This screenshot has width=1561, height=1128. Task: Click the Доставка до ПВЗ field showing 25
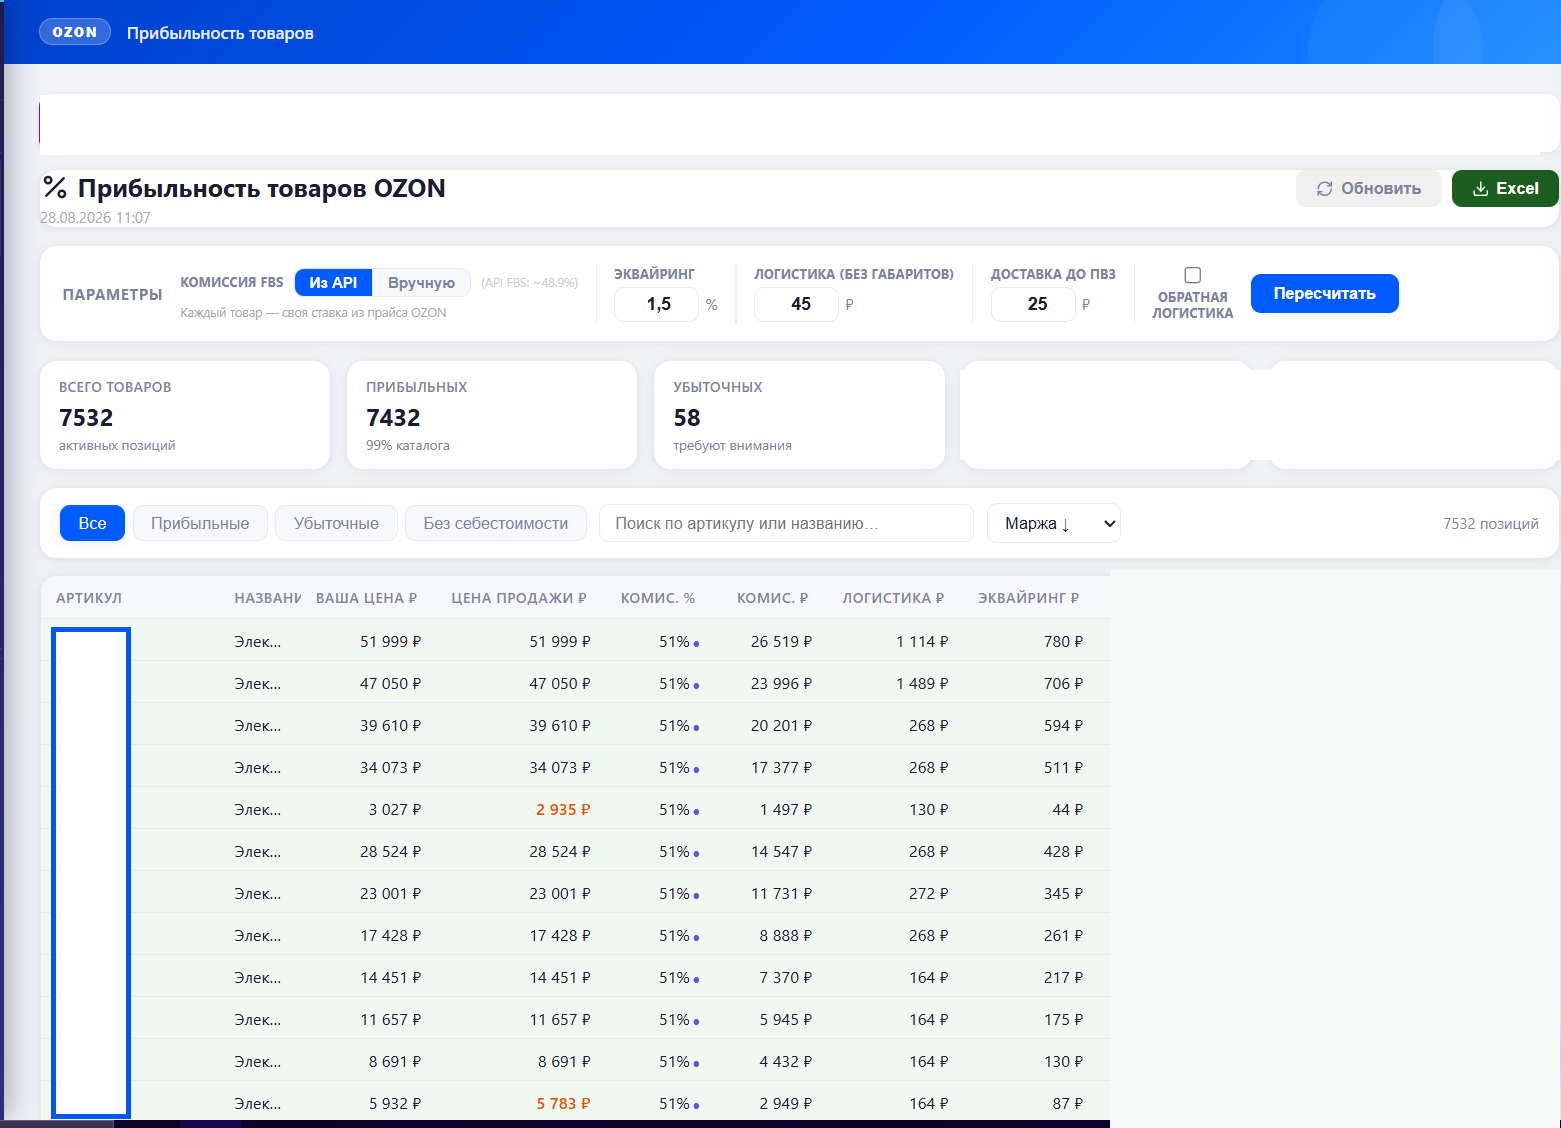click(1034, 304)
